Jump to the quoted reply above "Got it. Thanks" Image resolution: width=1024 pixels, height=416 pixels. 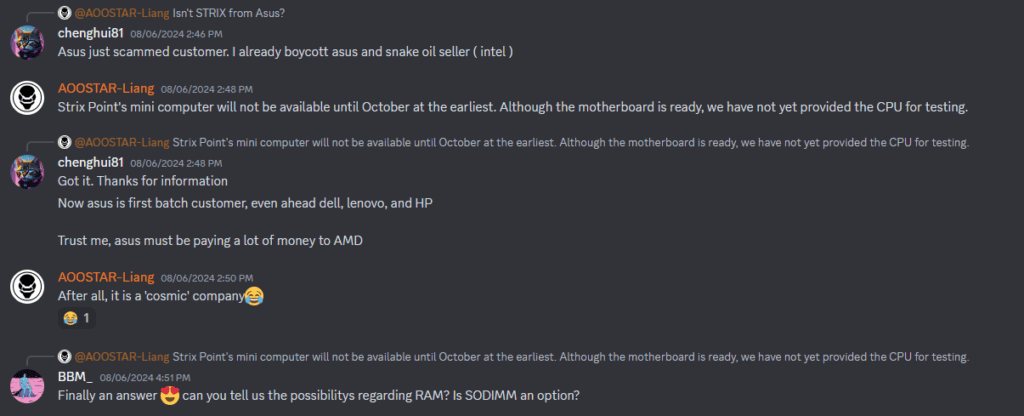click(571, 142)
